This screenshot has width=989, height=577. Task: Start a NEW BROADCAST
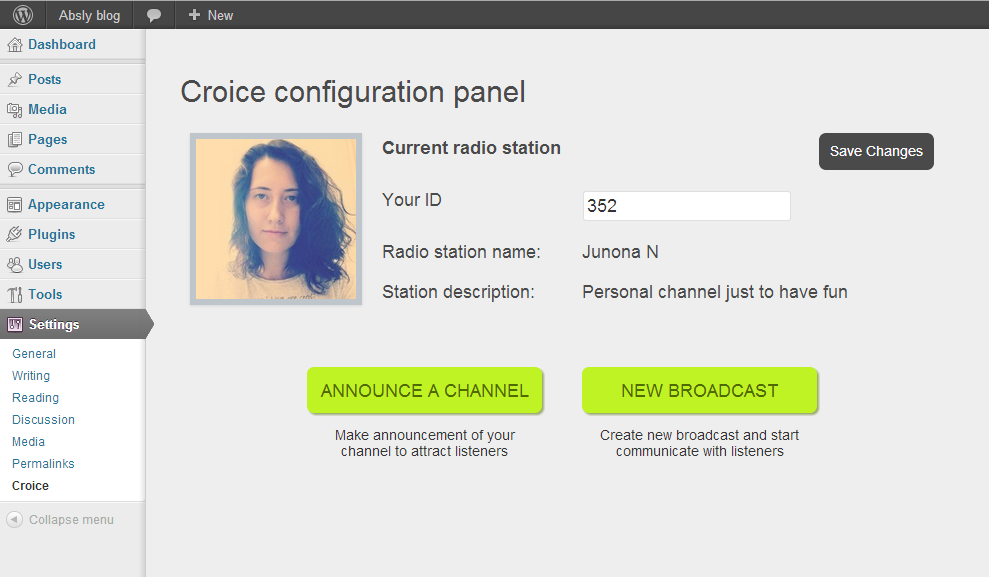[x=699, y=390]
